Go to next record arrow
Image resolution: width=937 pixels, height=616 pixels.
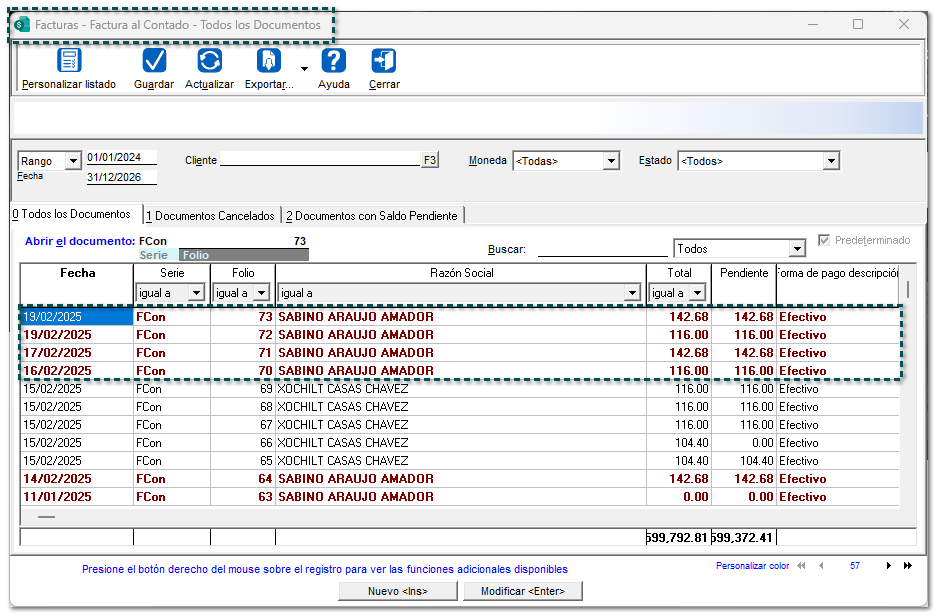pos(889,565)
